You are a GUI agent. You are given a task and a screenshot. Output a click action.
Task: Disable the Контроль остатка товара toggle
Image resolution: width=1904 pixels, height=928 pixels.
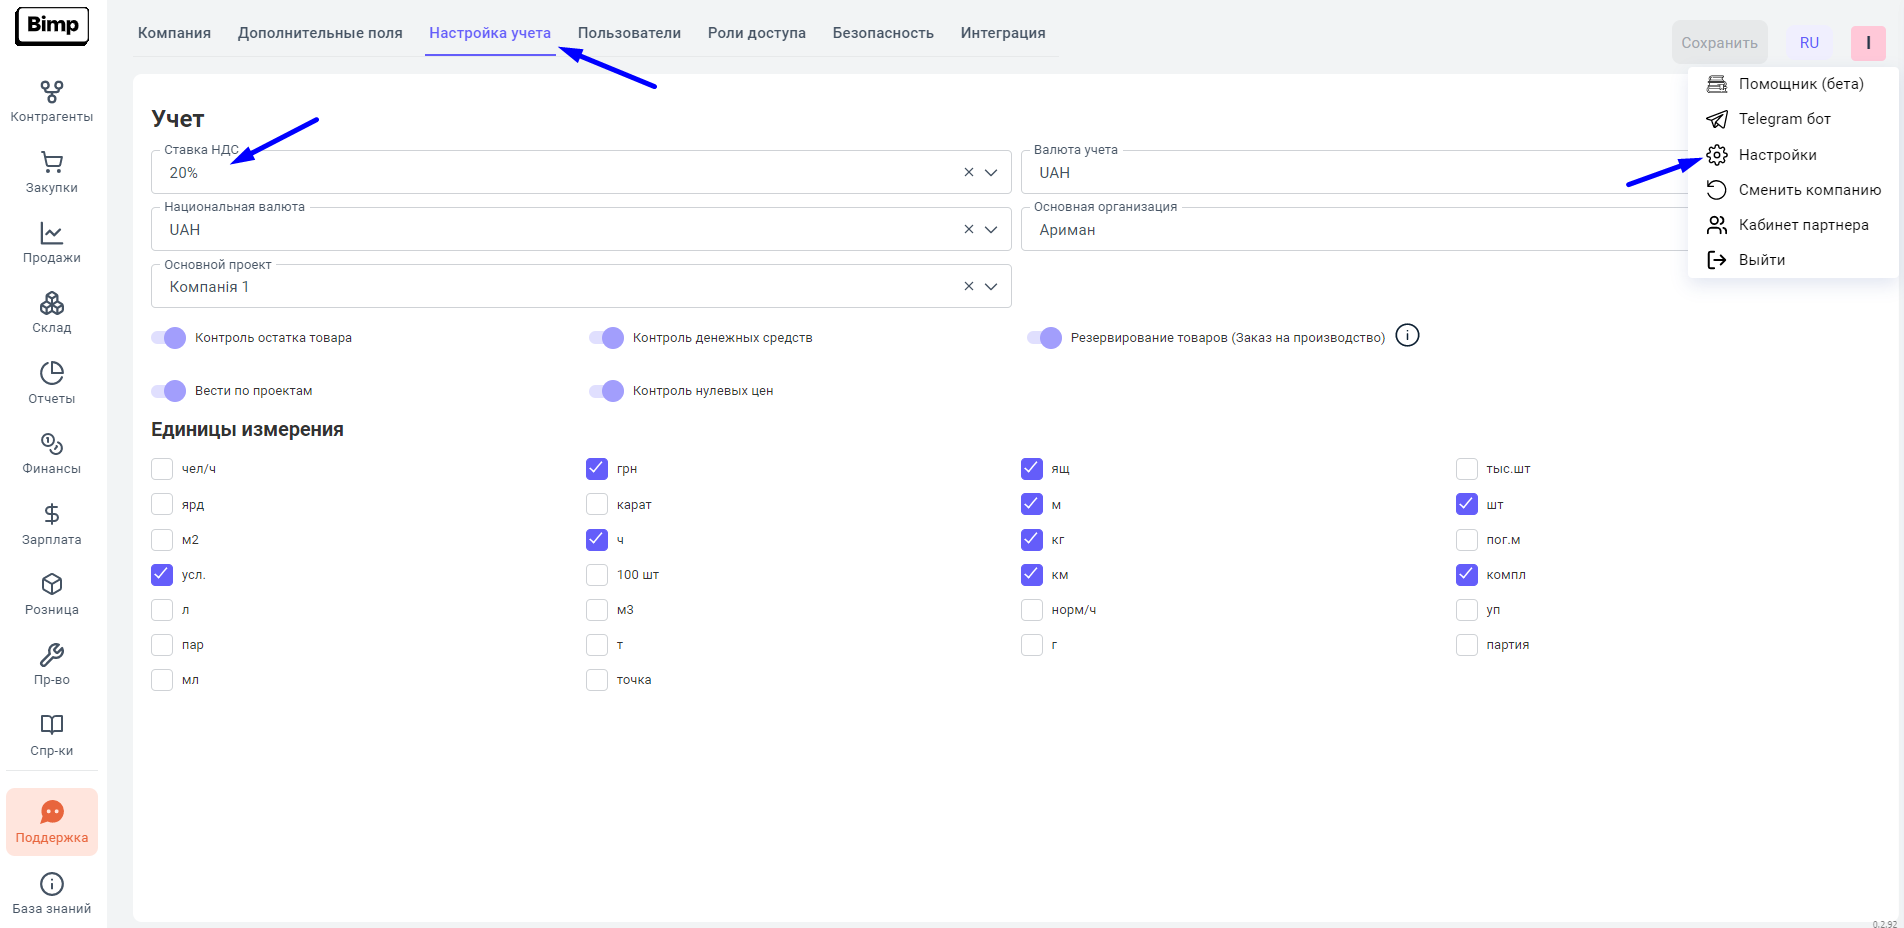(169, 338)
